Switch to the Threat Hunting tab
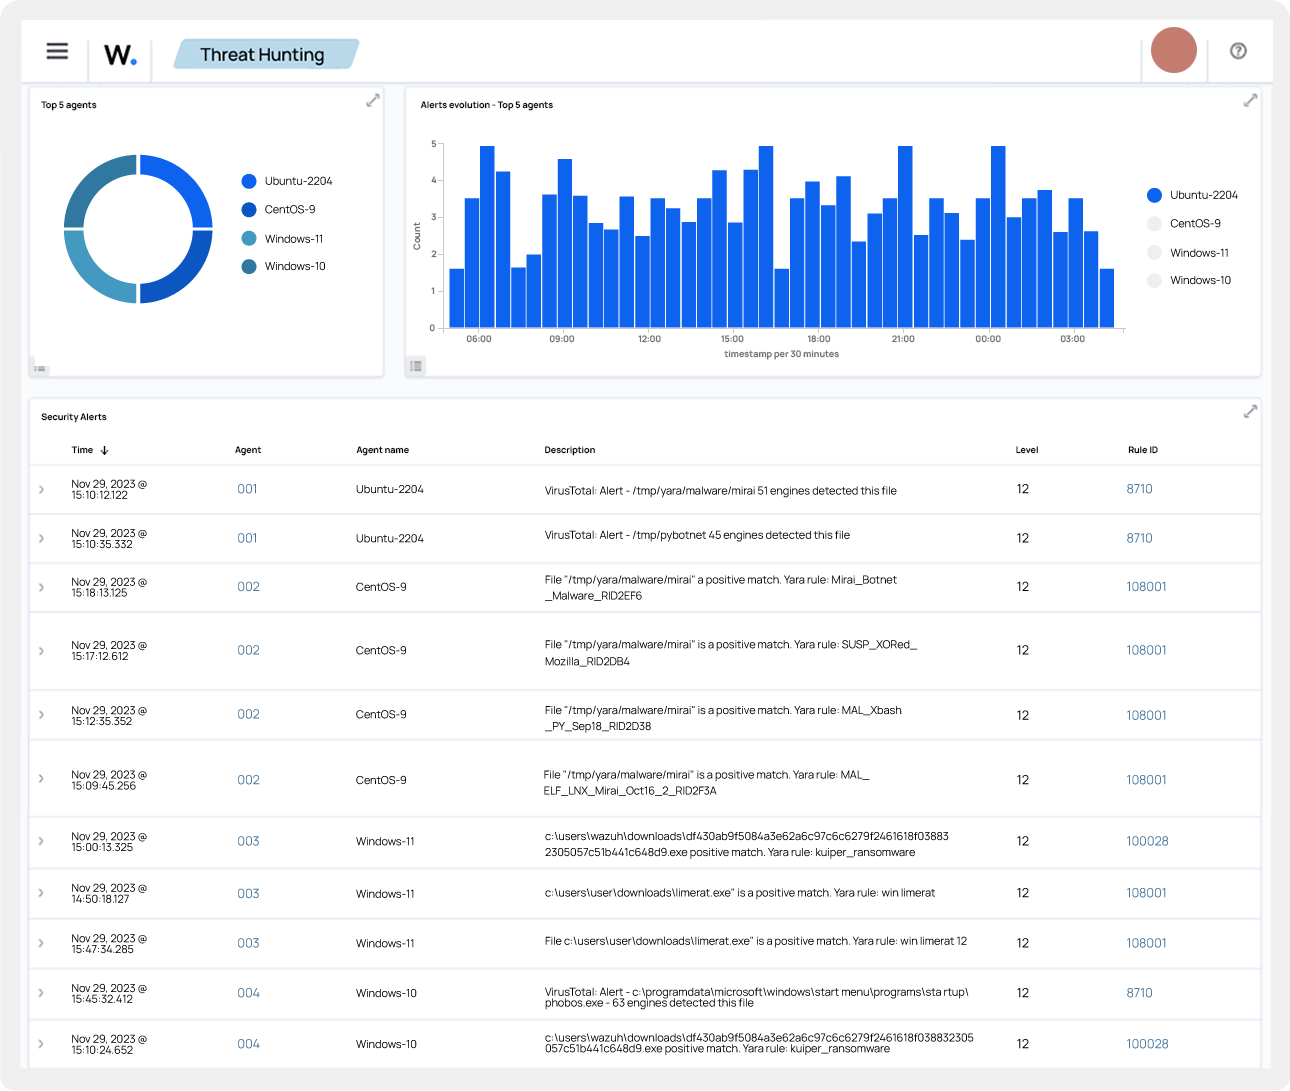Screen dimensions: 1290x1091 point(262,54)
